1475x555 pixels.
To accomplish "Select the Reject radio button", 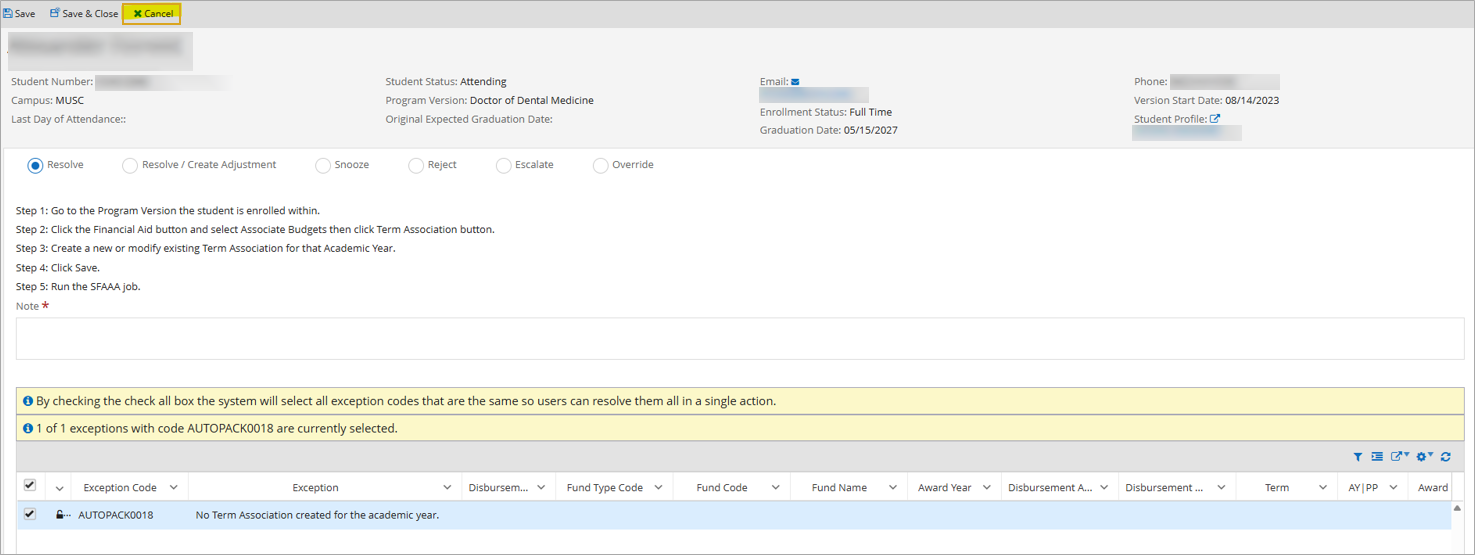I will (x=416, y=165).
